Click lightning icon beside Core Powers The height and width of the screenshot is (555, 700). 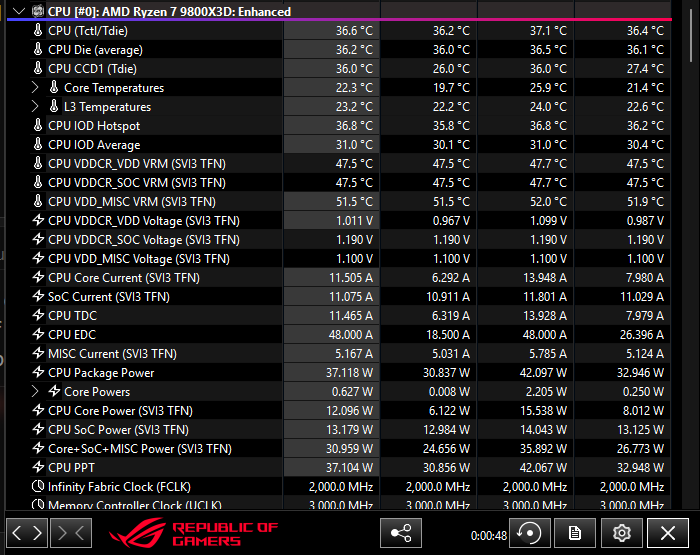[54, 391]
